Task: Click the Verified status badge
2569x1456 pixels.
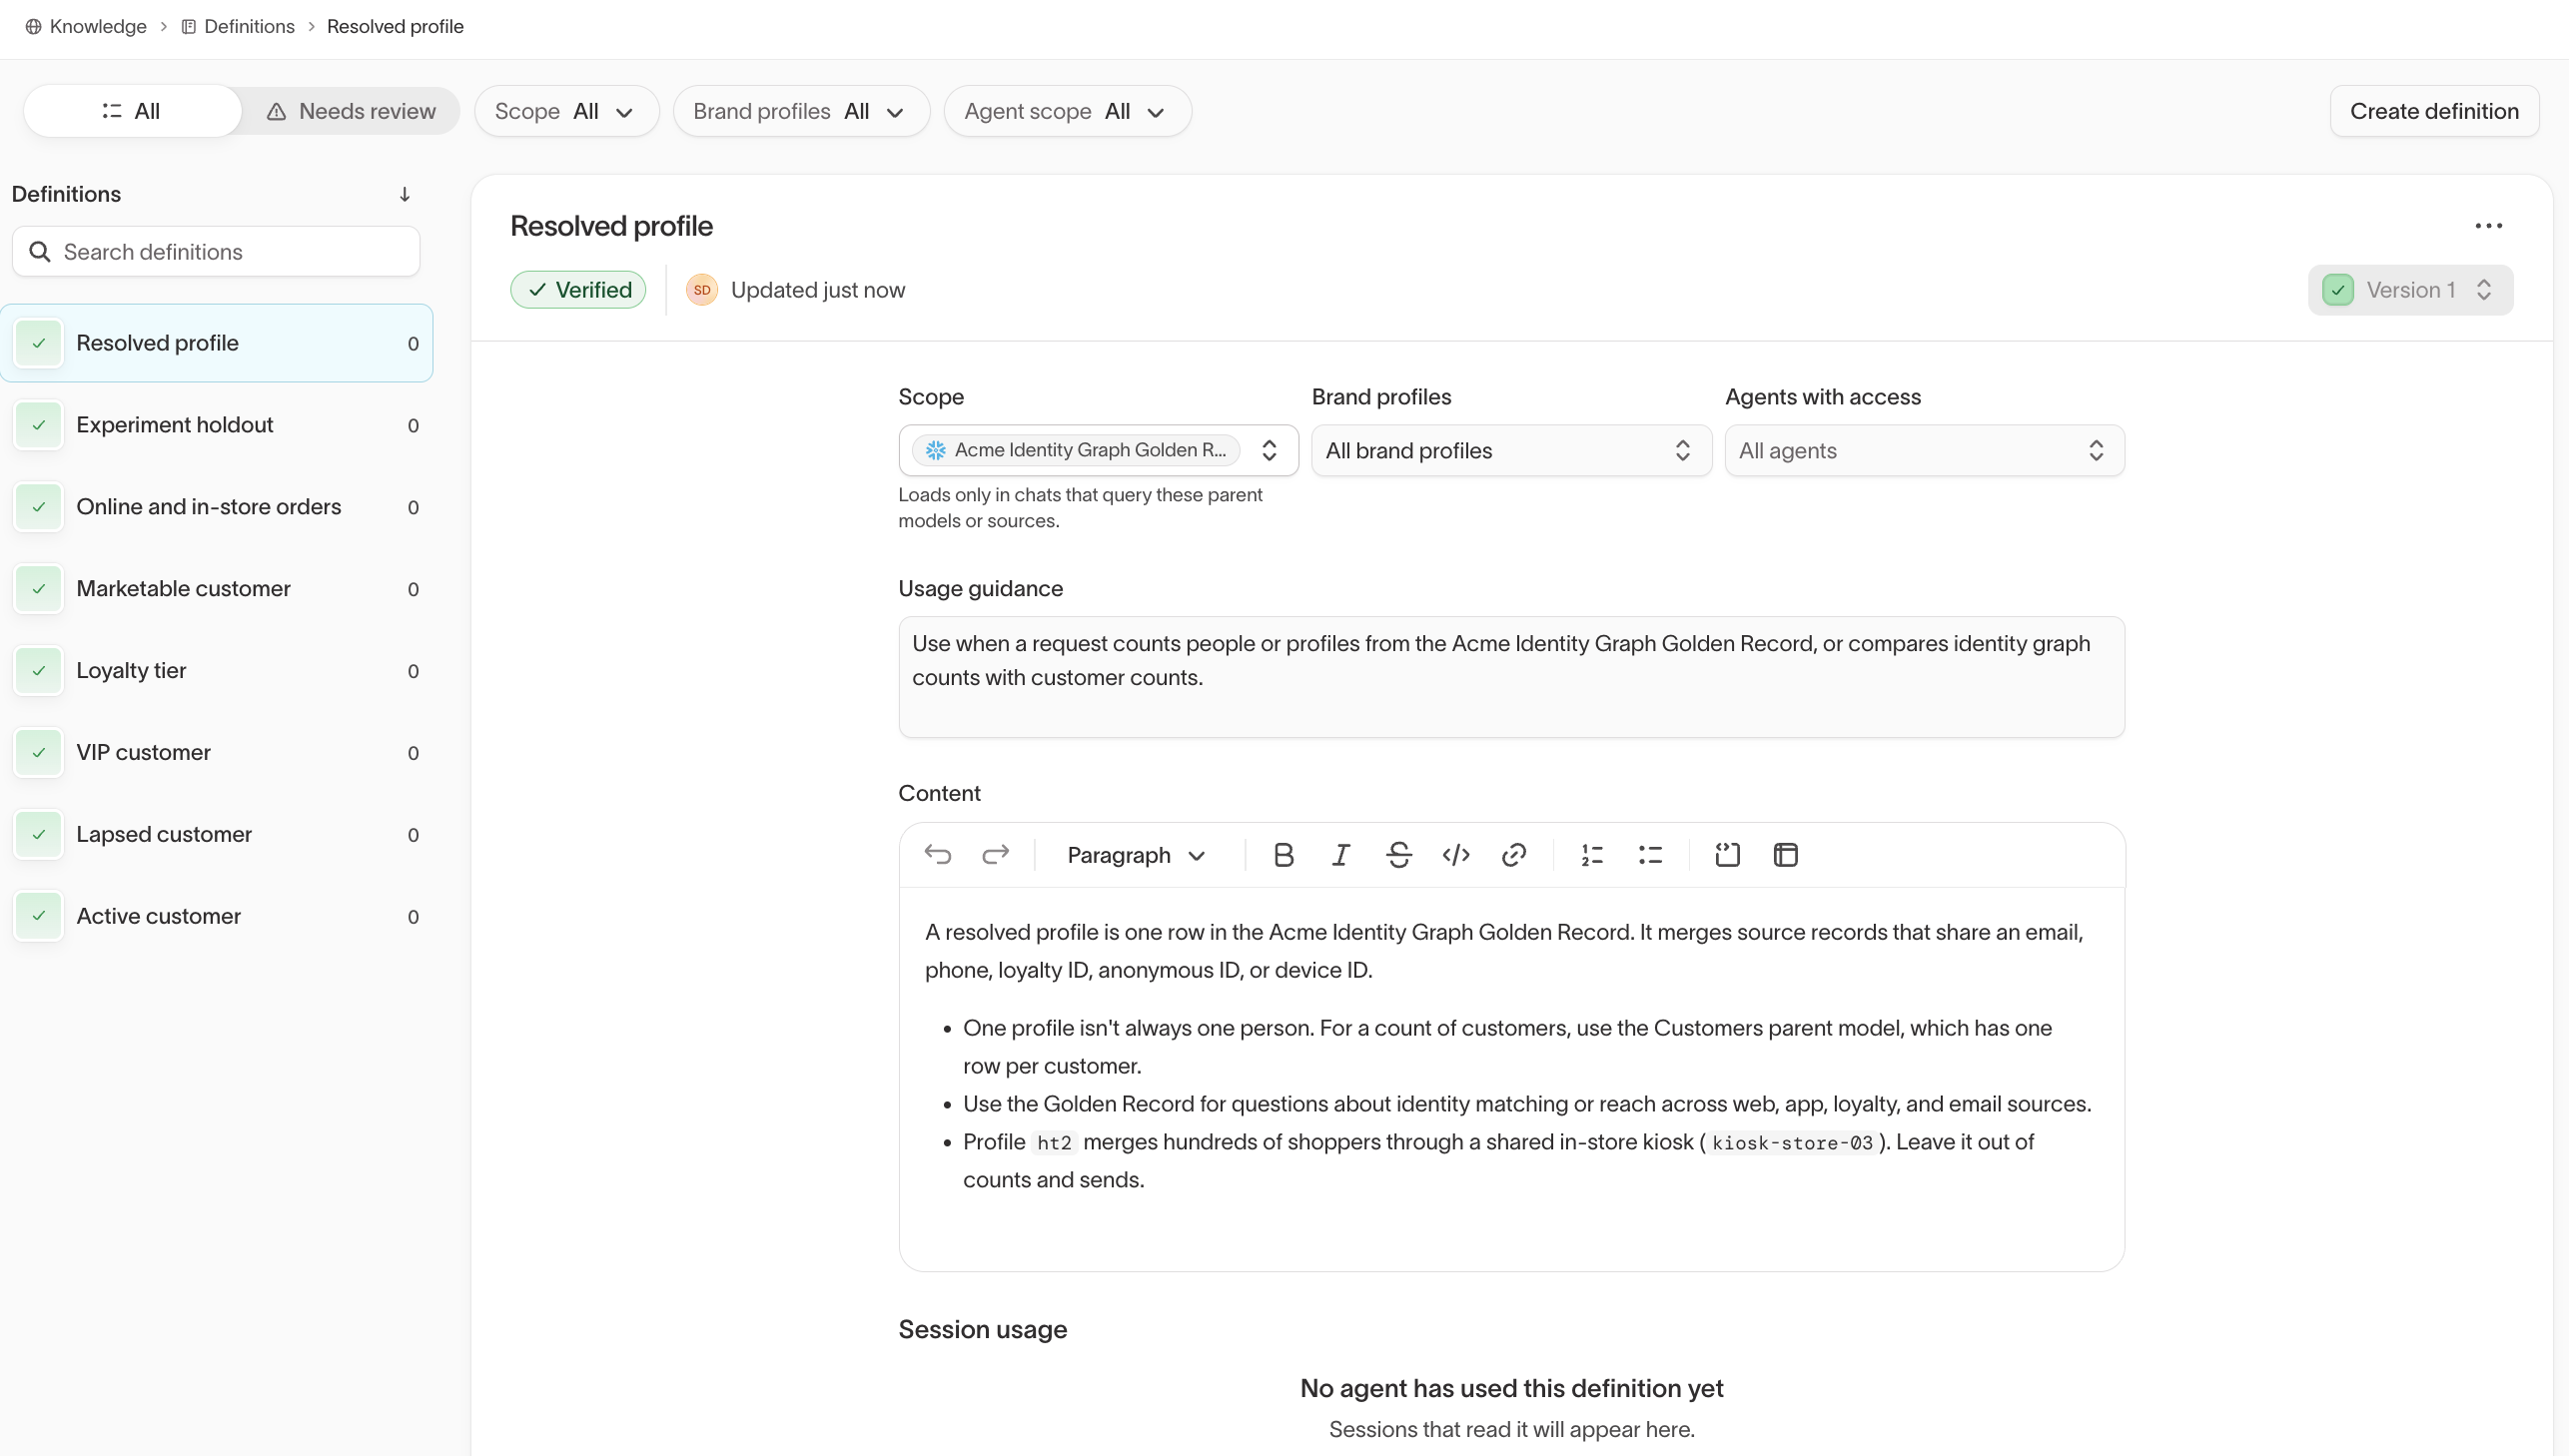Action: coord(578,290)
